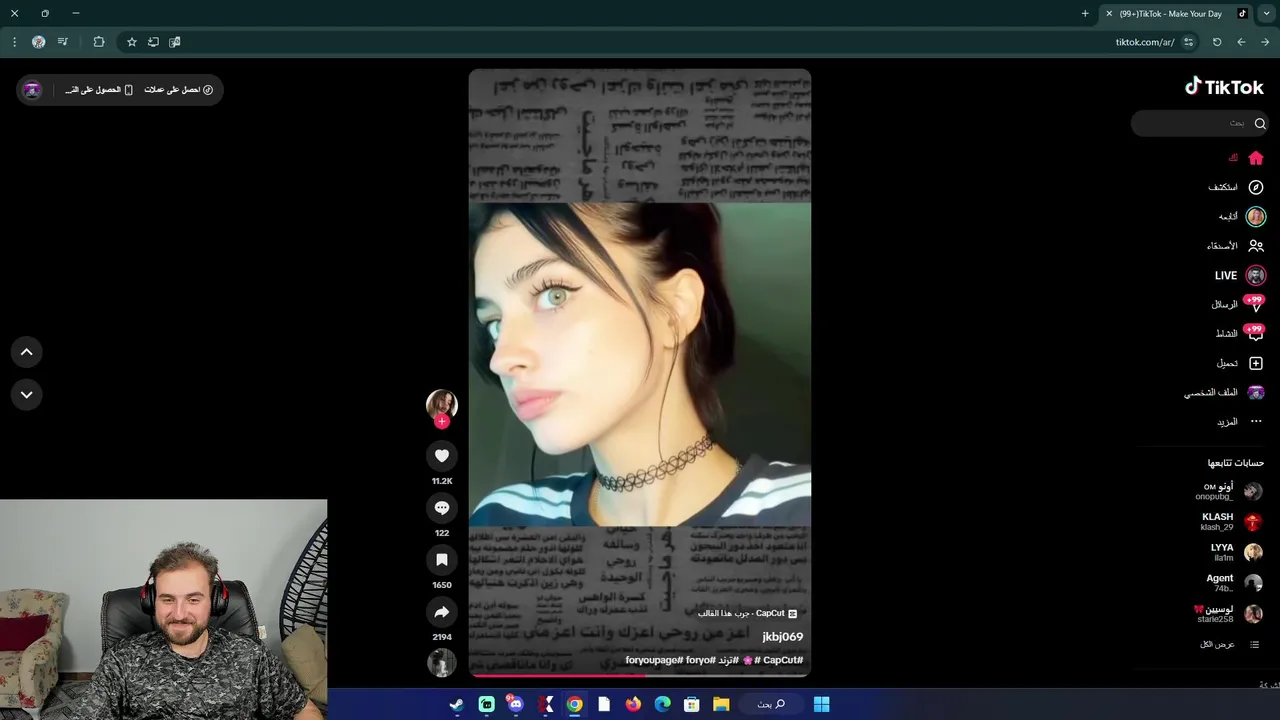Open the TikTok Home feed icon
This screenshot has height=720, width=1280.
pos(1256,158)
